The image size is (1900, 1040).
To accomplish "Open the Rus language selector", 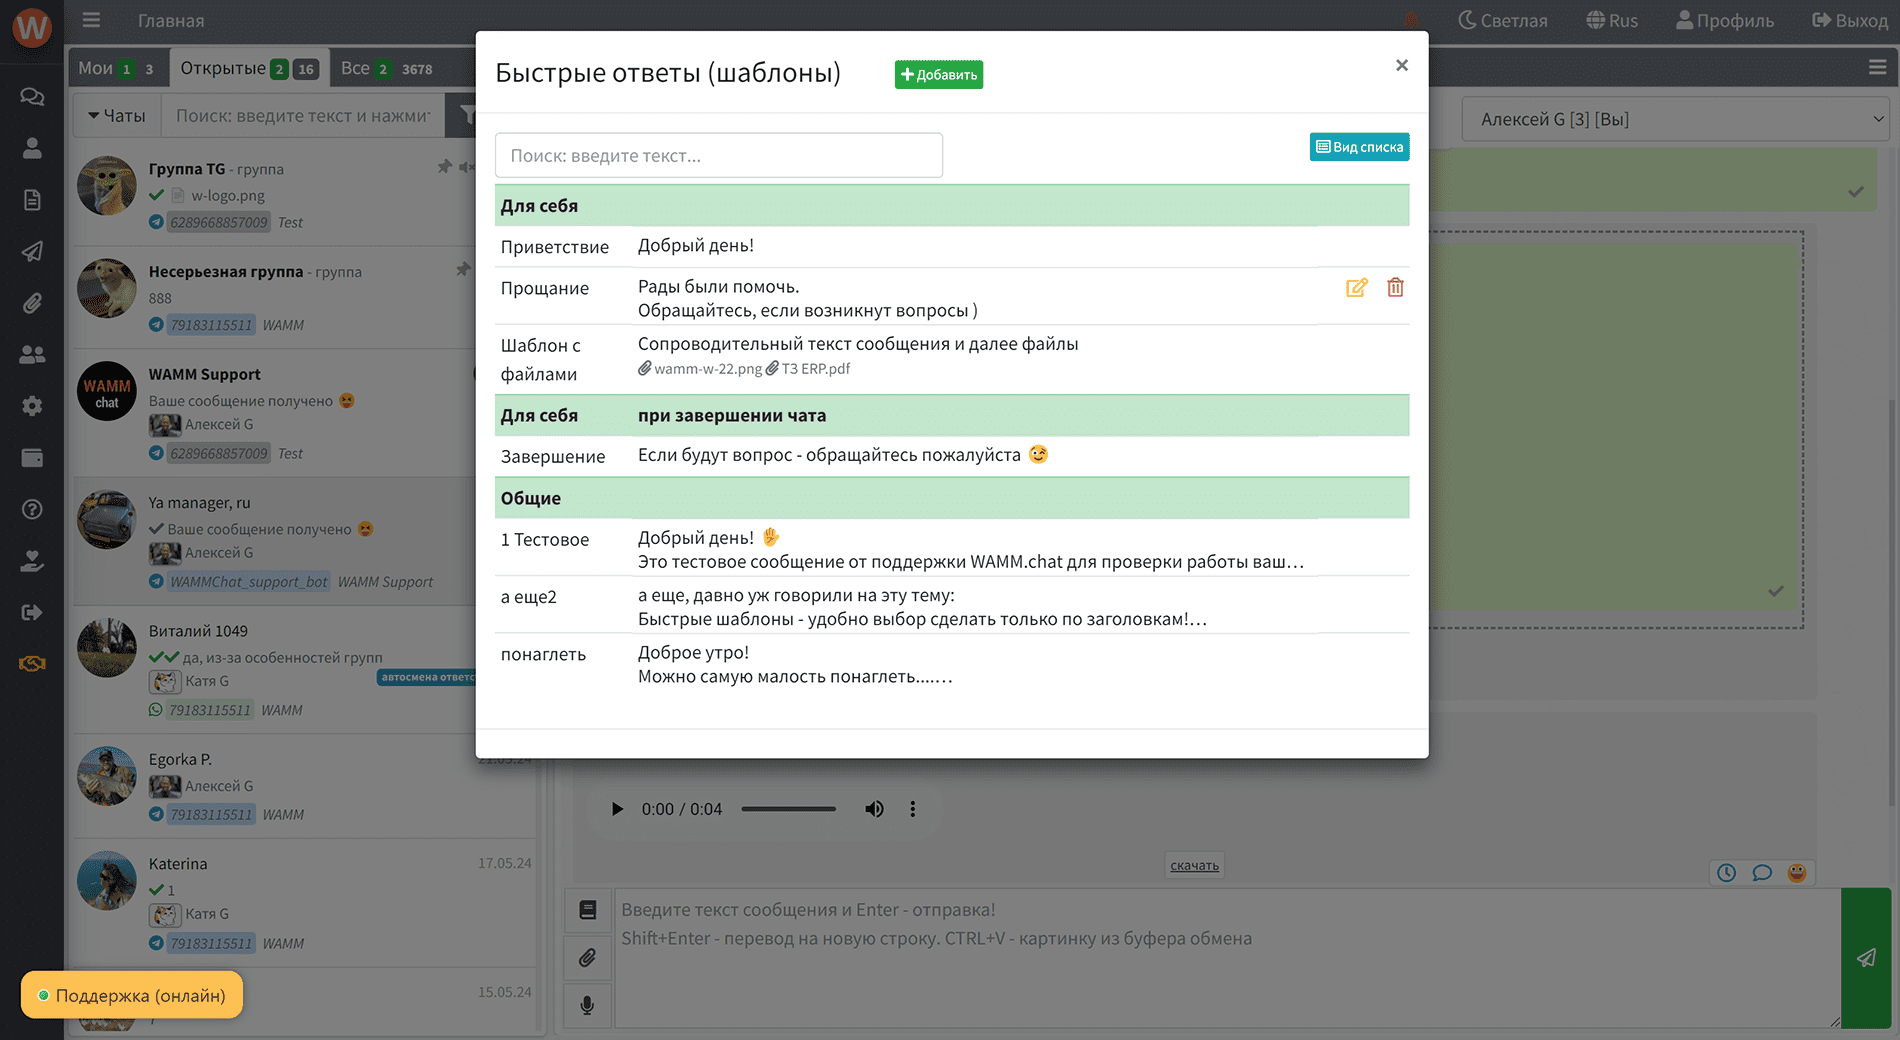I will click(1612, 20).
